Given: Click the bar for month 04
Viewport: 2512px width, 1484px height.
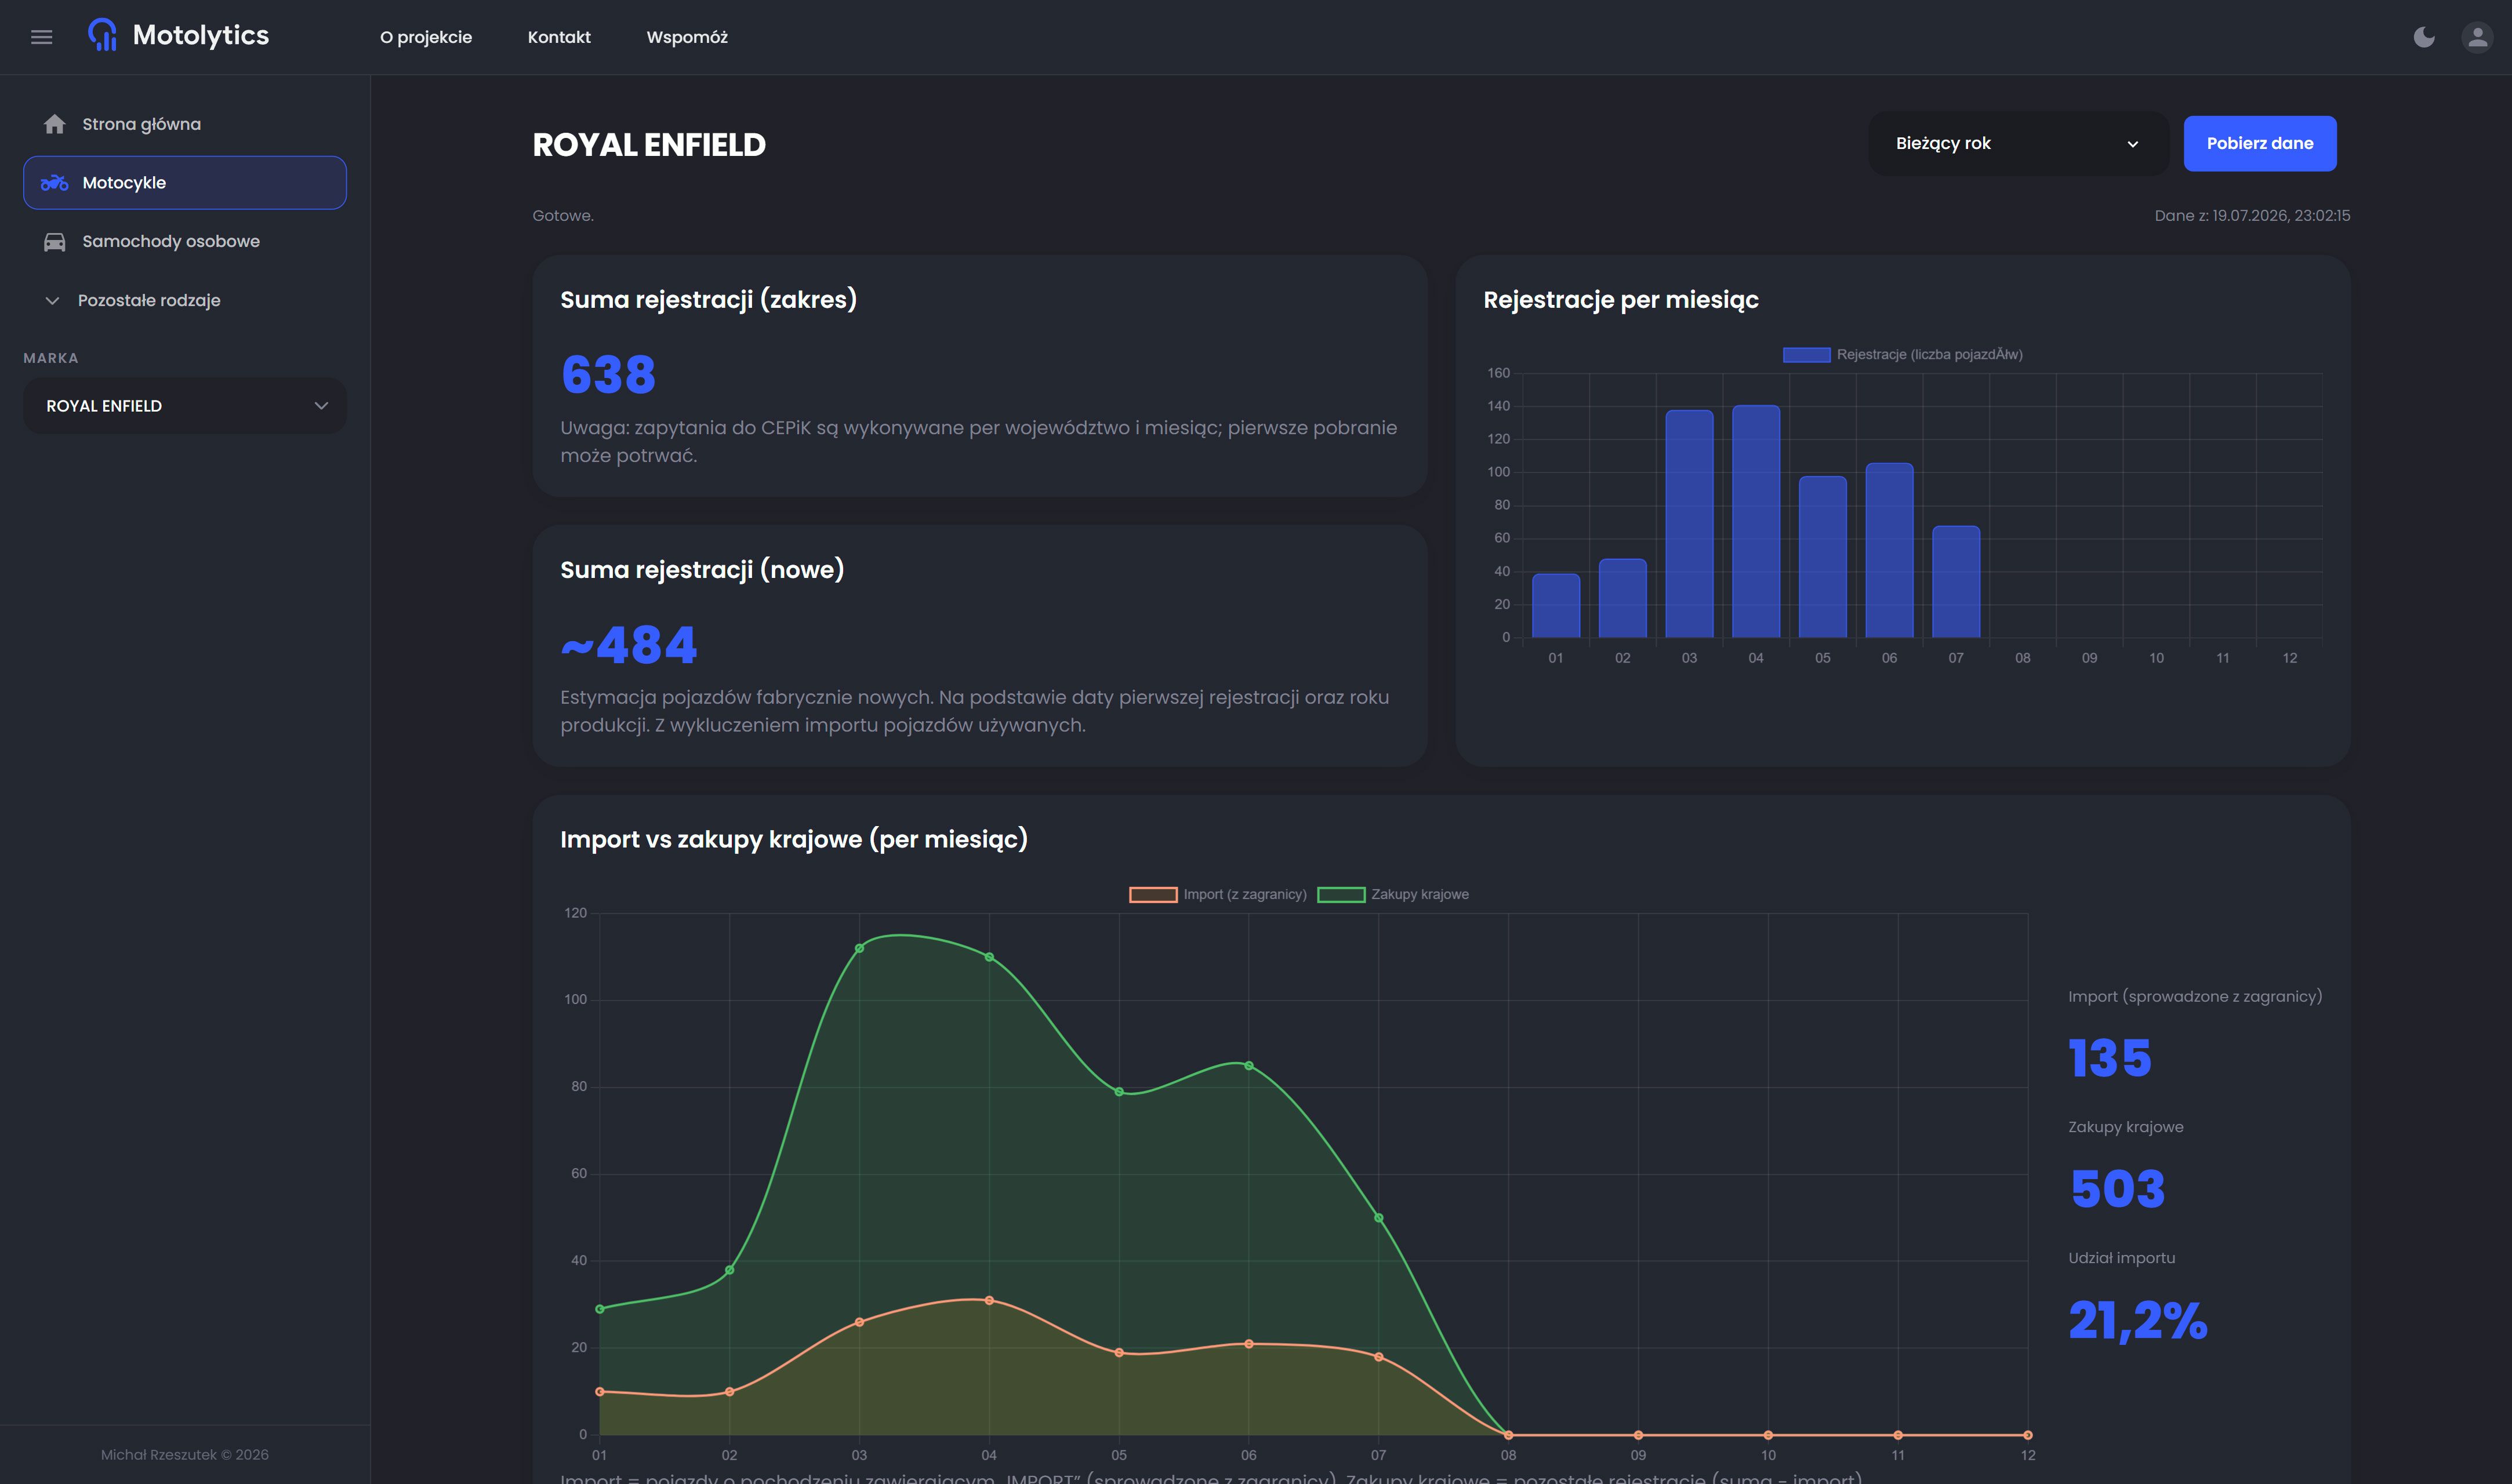Looking at the screenshot, I should [x=1756, y=521].
